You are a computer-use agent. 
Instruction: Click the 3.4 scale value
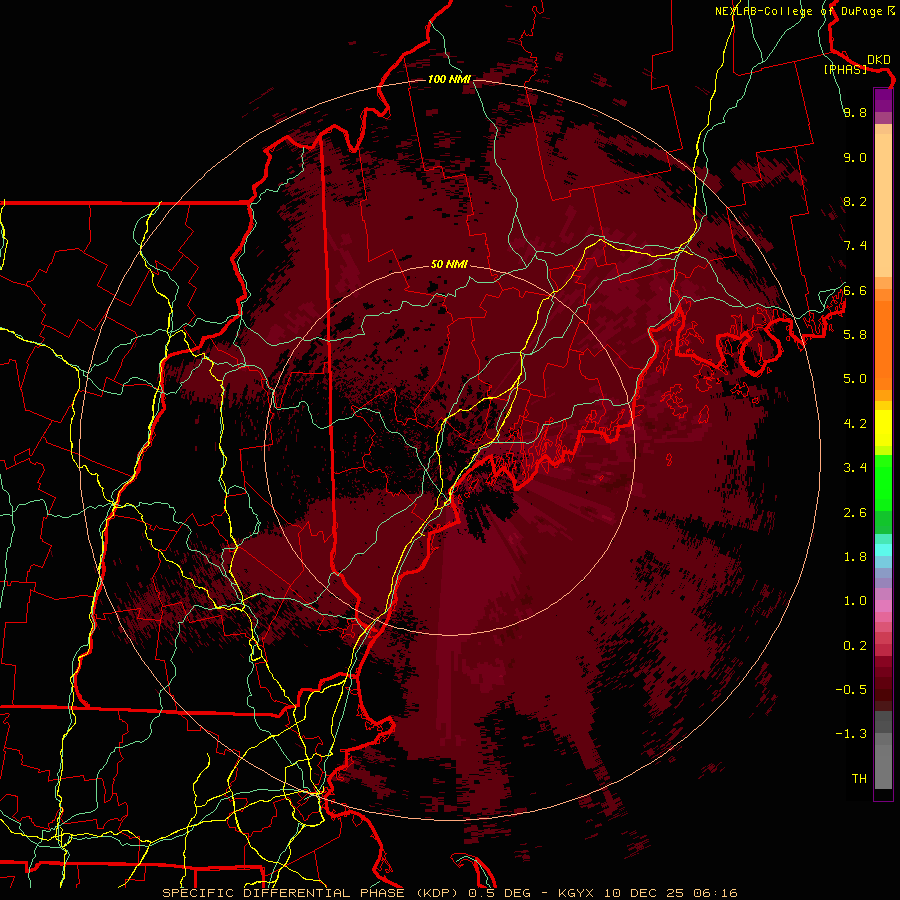pyautogui.click(x=855, y=468)
